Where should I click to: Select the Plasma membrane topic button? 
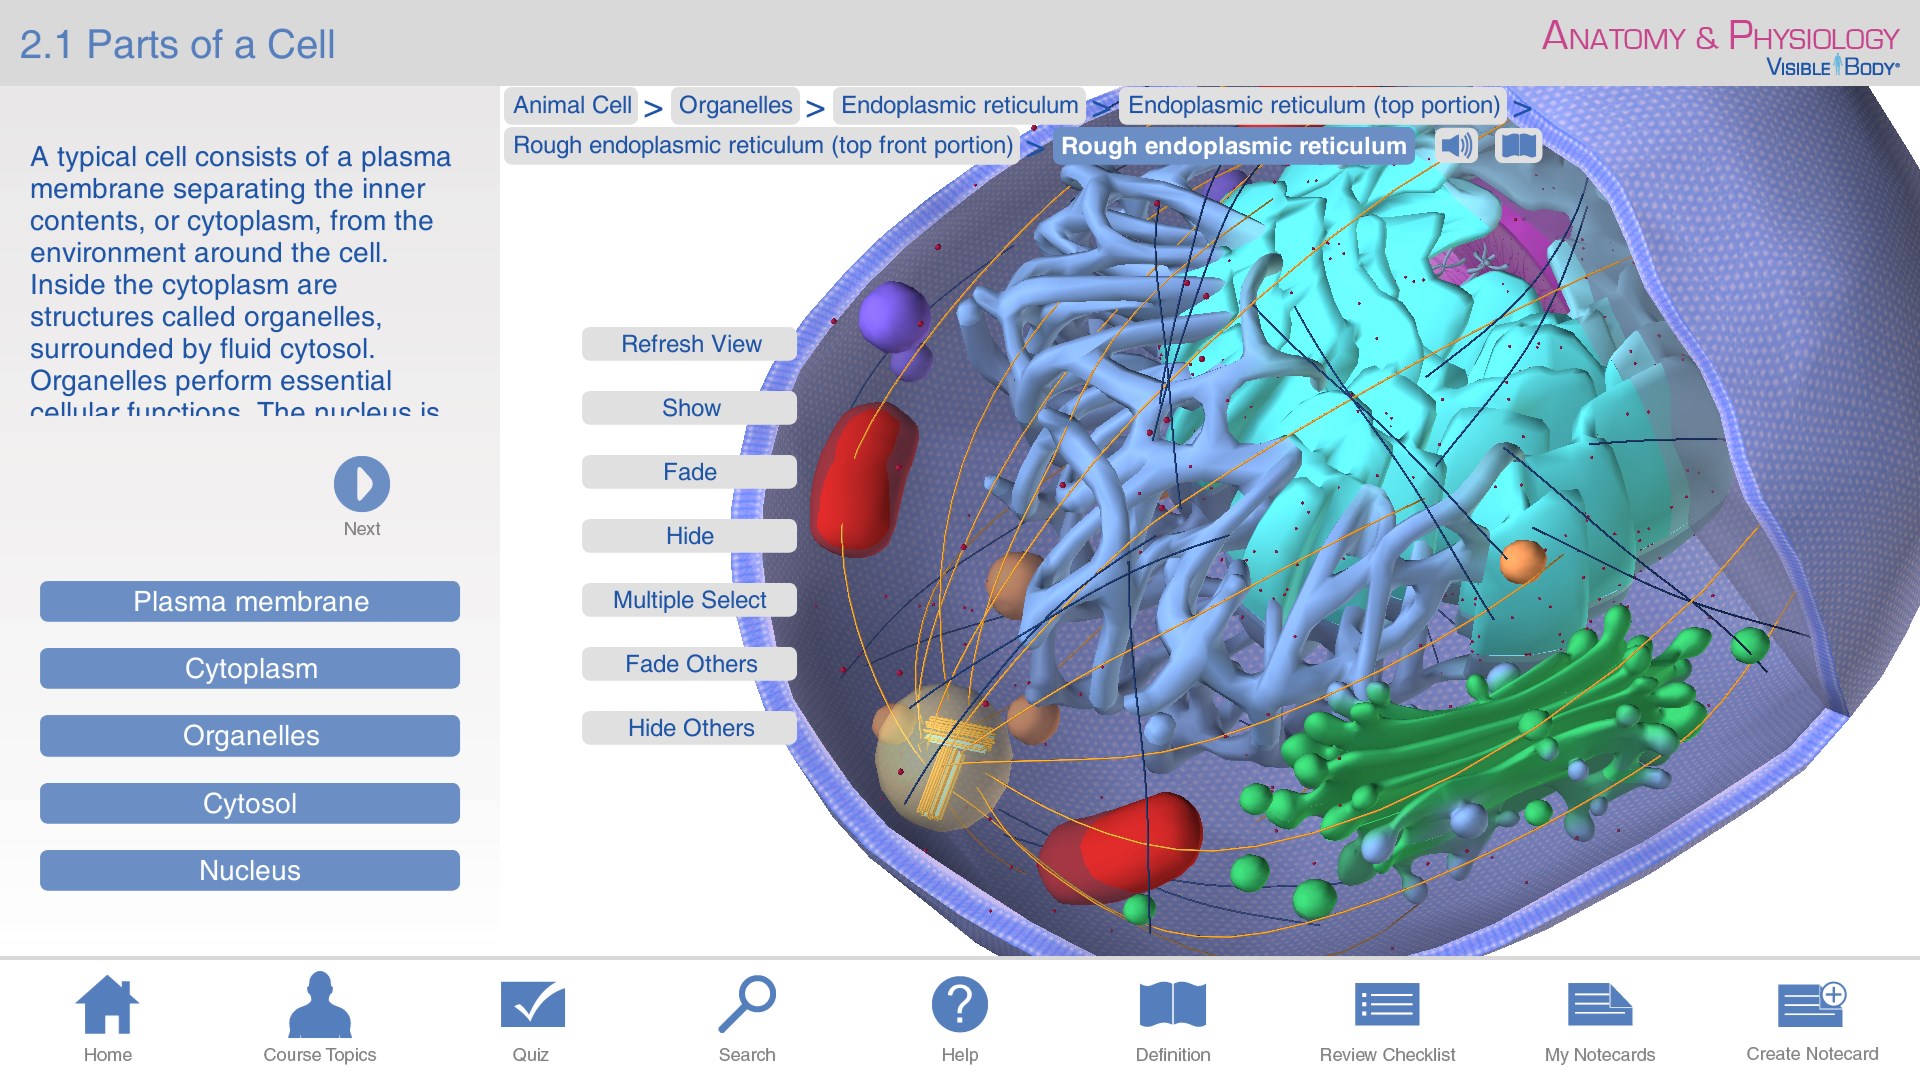(x=250, y=602)
